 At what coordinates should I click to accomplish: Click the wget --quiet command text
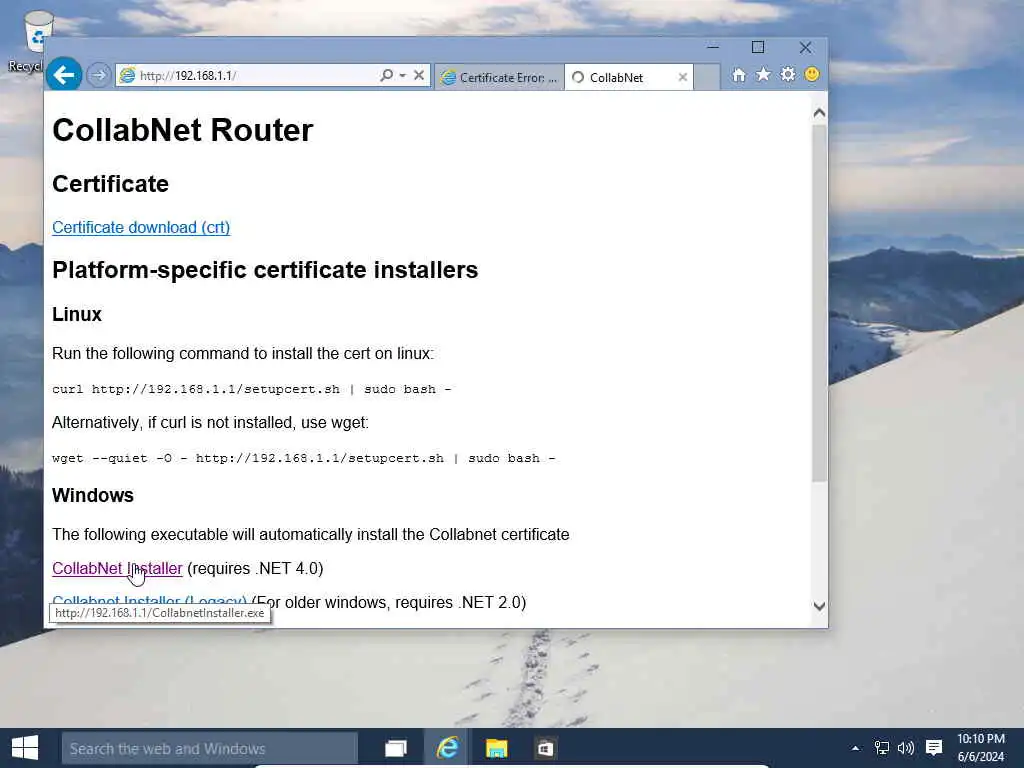tap(304, 458)
